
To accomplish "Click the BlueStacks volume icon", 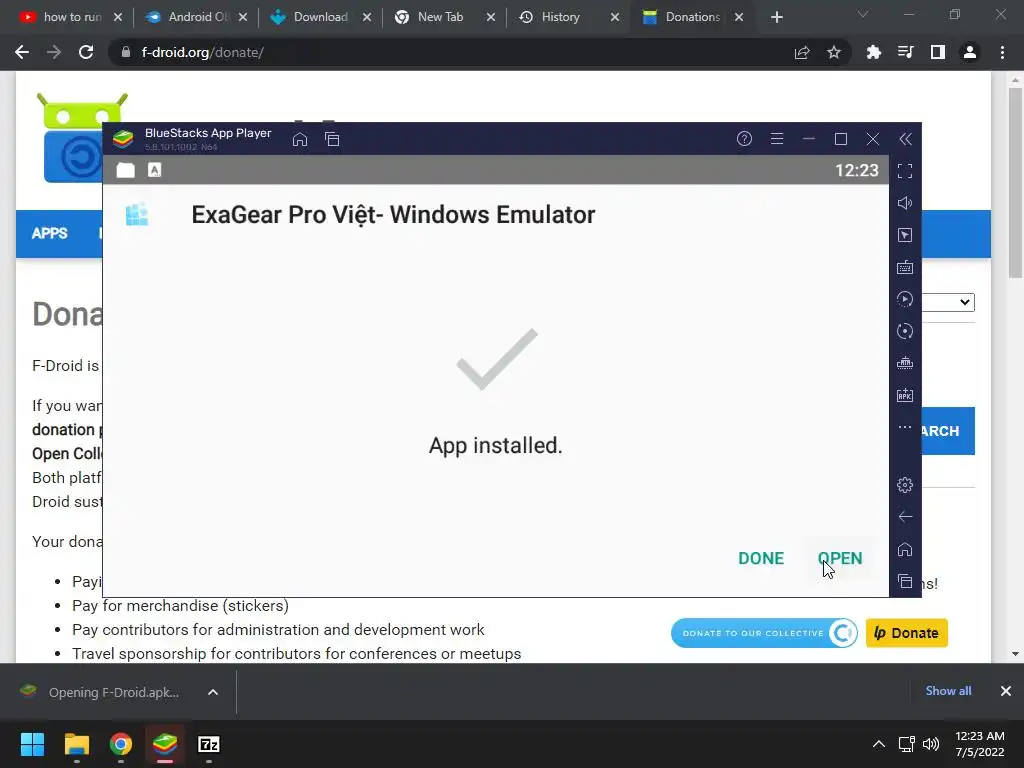I will 905,203.
